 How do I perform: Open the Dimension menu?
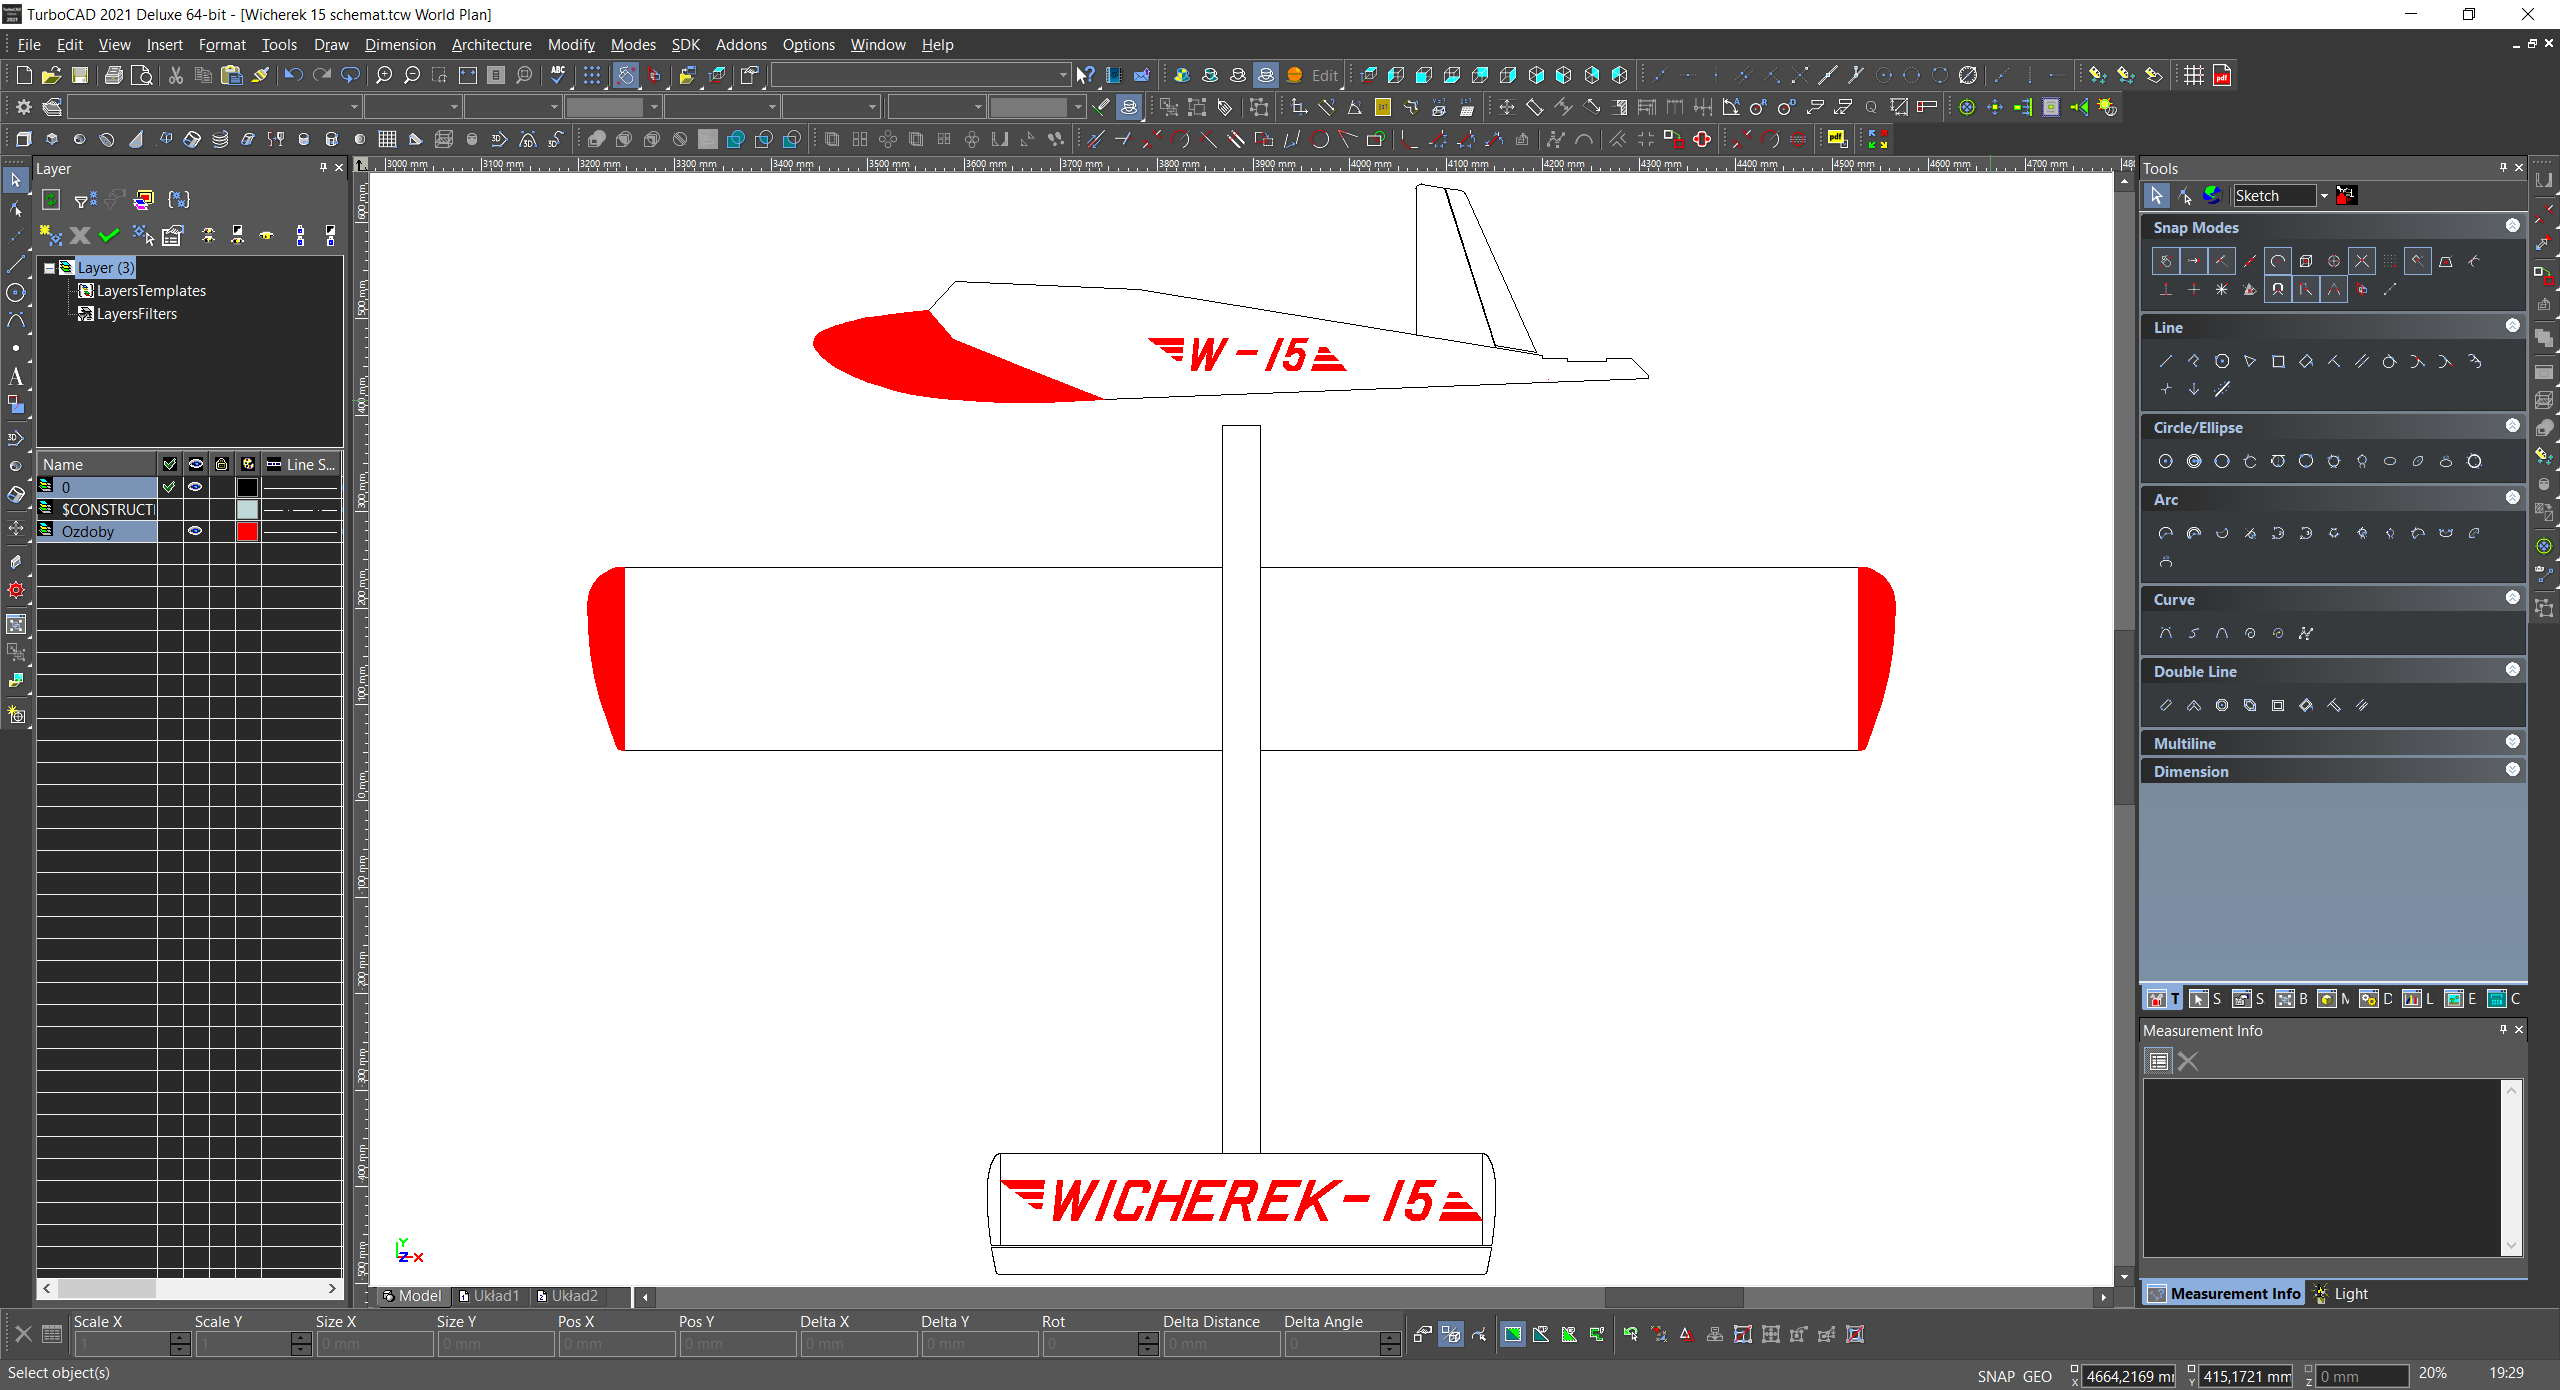(x=399, y=45)
